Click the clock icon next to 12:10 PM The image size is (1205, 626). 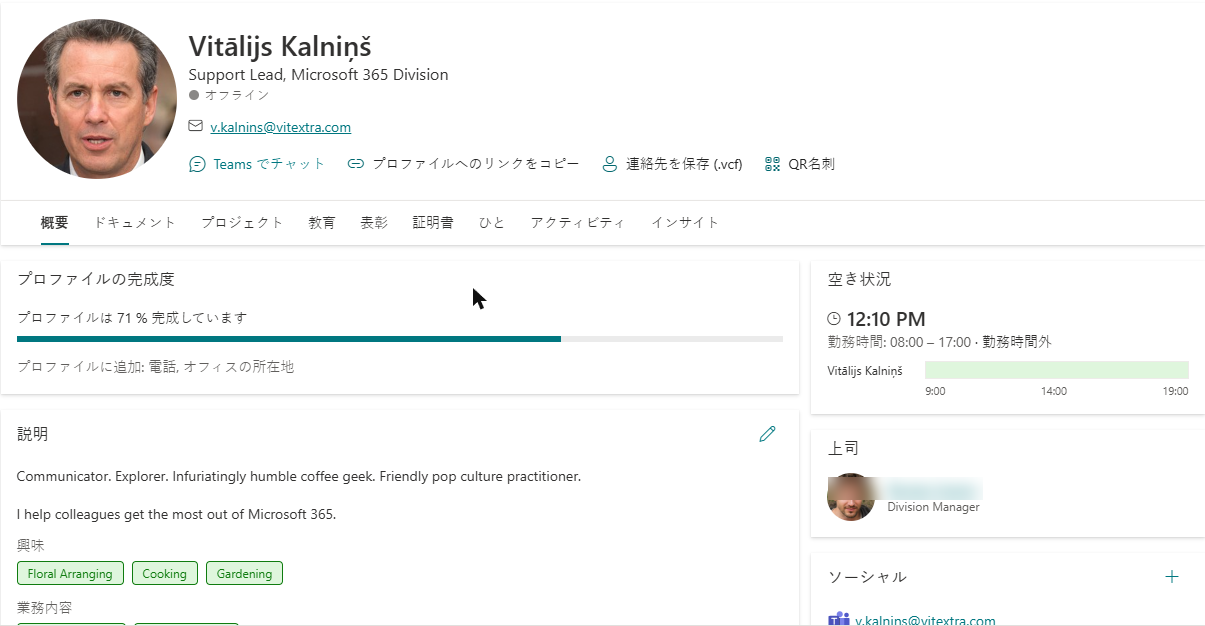pos(835,319)
